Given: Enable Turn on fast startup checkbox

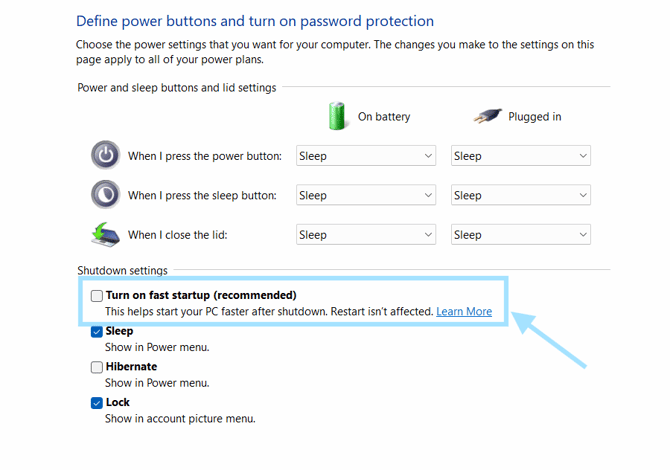Looking at the screenshot, I should pos(97,296).
